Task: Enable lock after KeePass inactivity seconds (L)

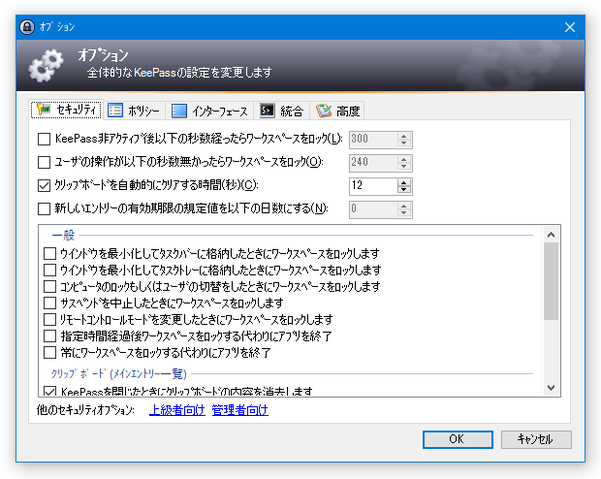Action: point(44,139)
